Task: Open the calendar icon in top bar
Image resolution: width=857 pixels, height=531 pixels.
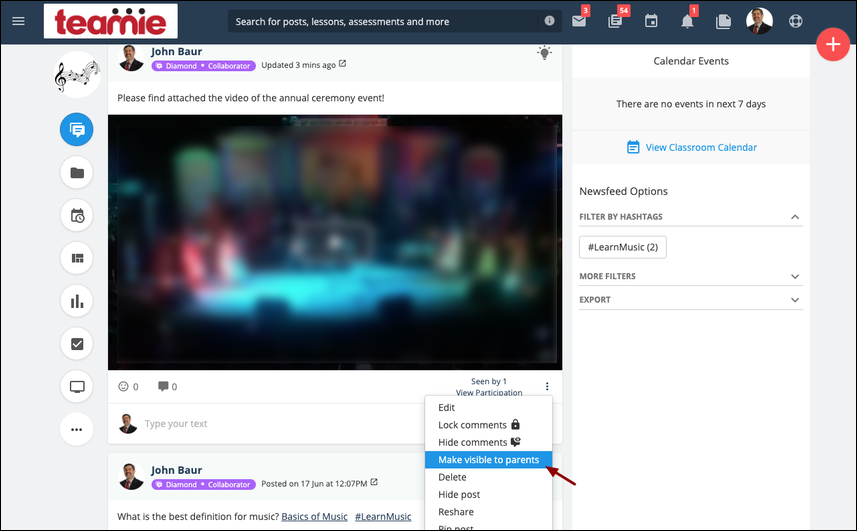Action: (x=651, y=21)
